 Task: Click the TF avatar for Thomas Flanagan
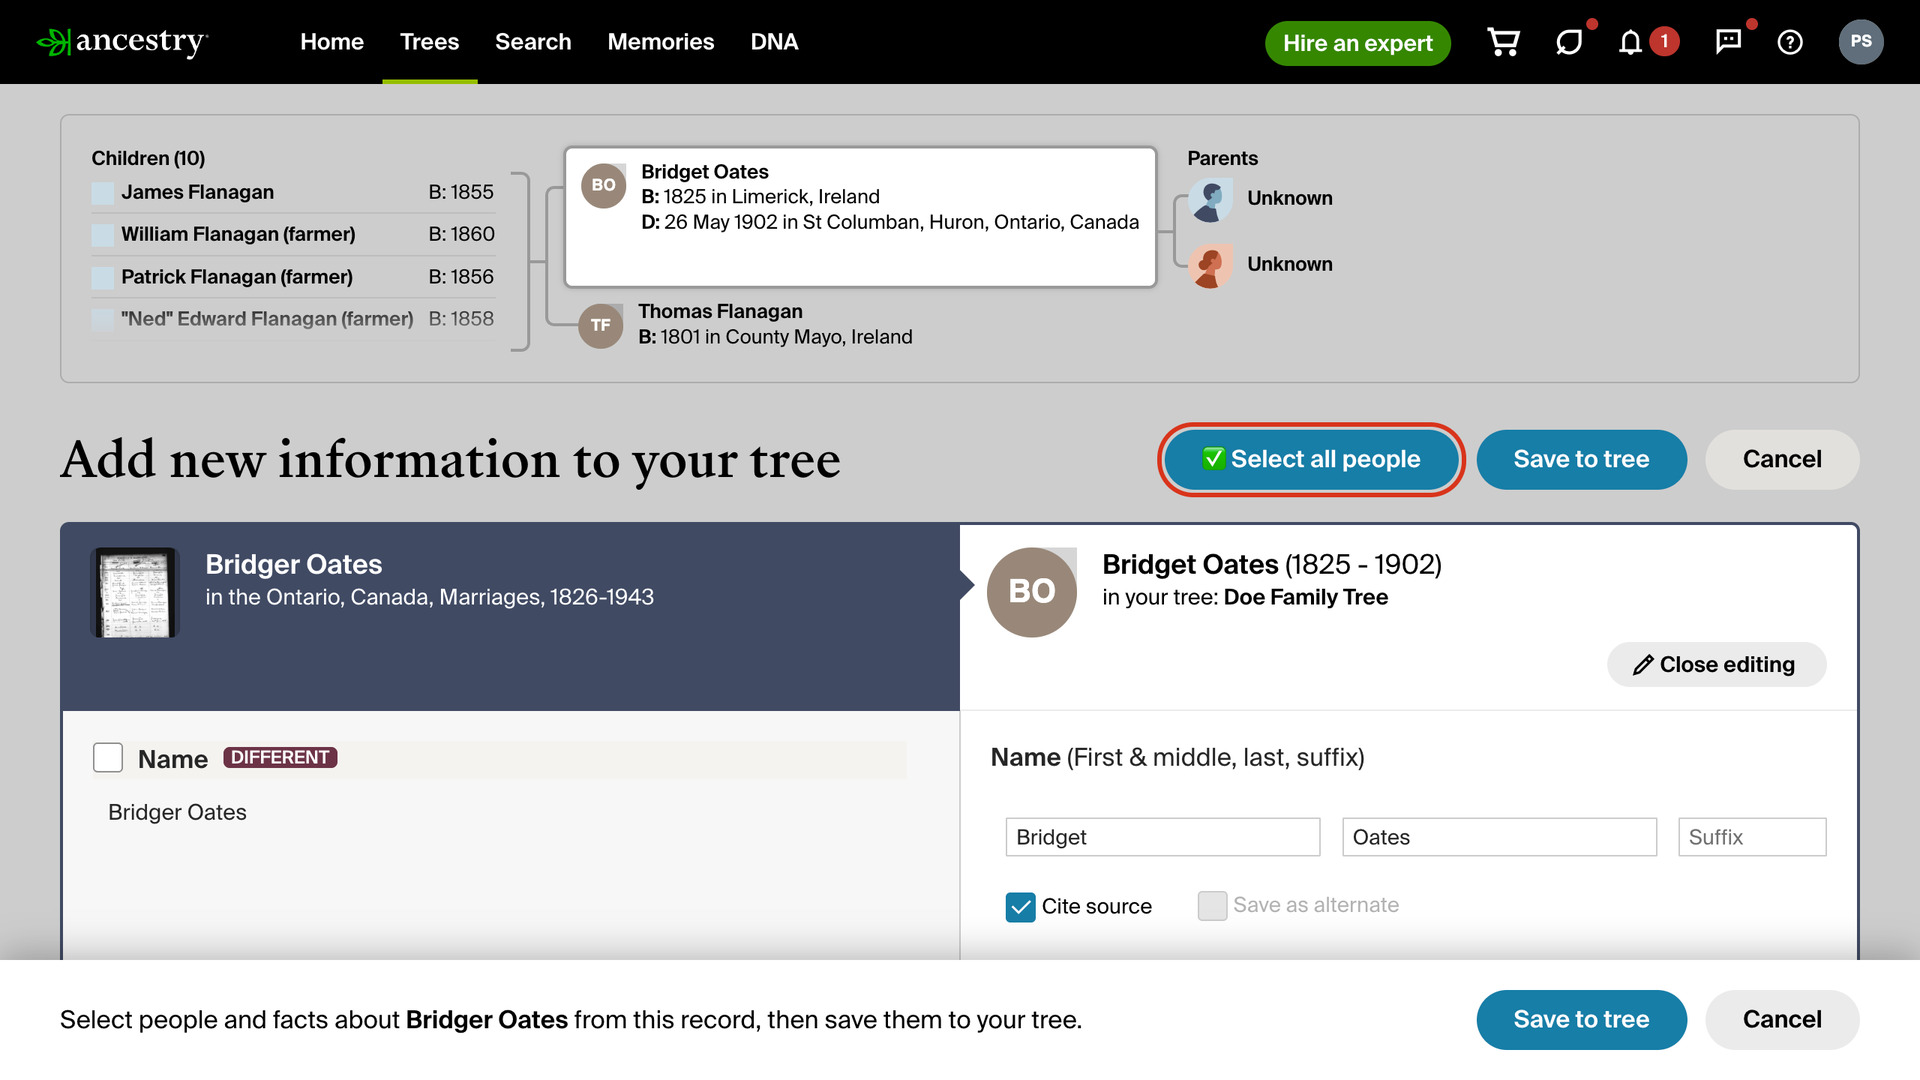pos(601,326)
